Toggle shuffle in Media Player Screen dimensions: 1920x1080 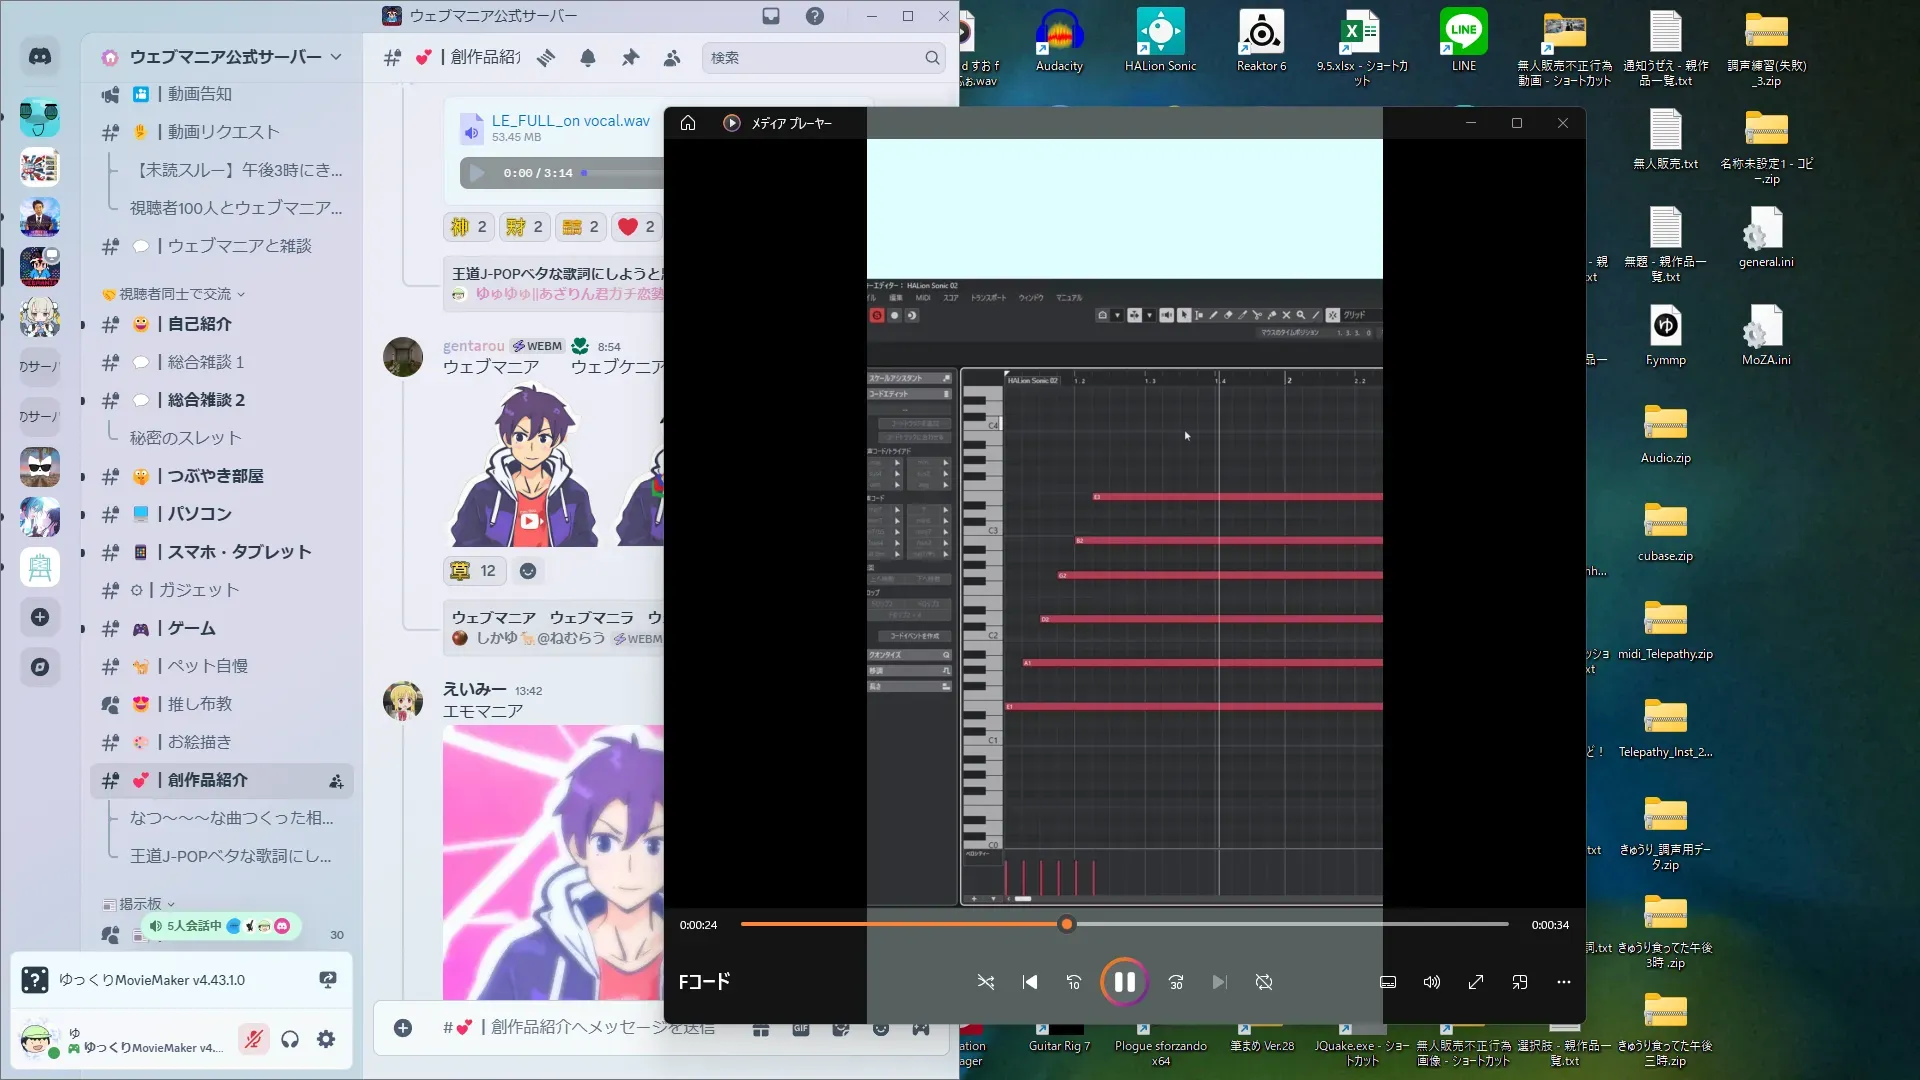(985, 982)
